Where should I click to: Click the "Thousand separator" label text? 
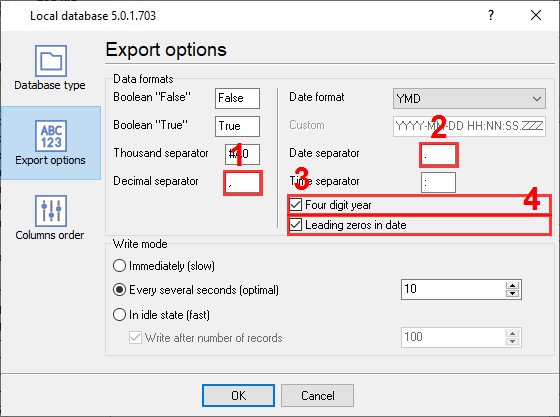click(x=161, y=153)
